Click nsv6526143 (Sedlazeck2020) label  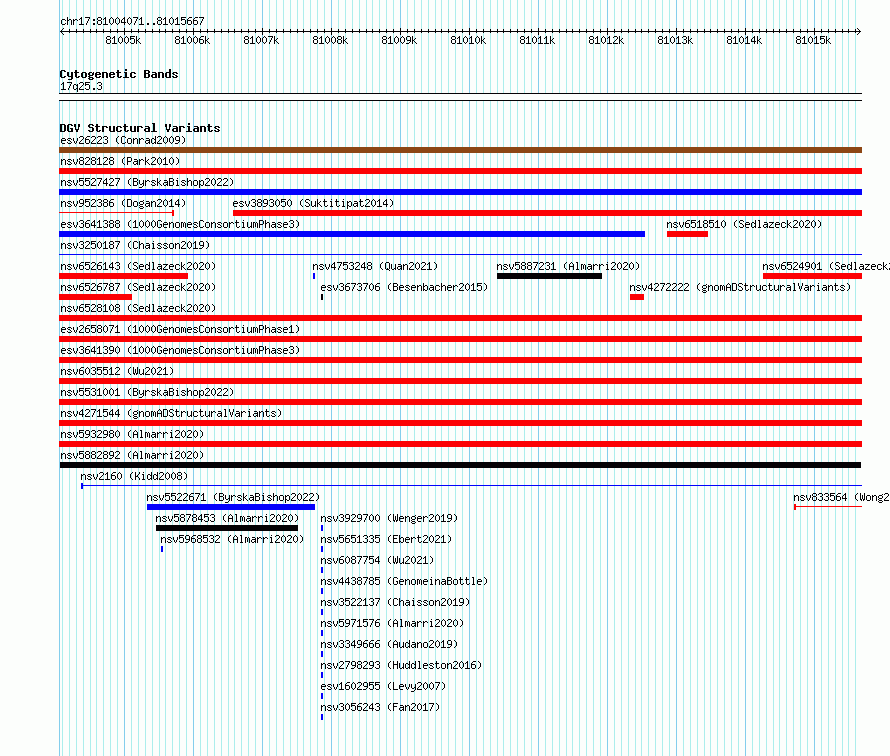(x=138, y=266)
